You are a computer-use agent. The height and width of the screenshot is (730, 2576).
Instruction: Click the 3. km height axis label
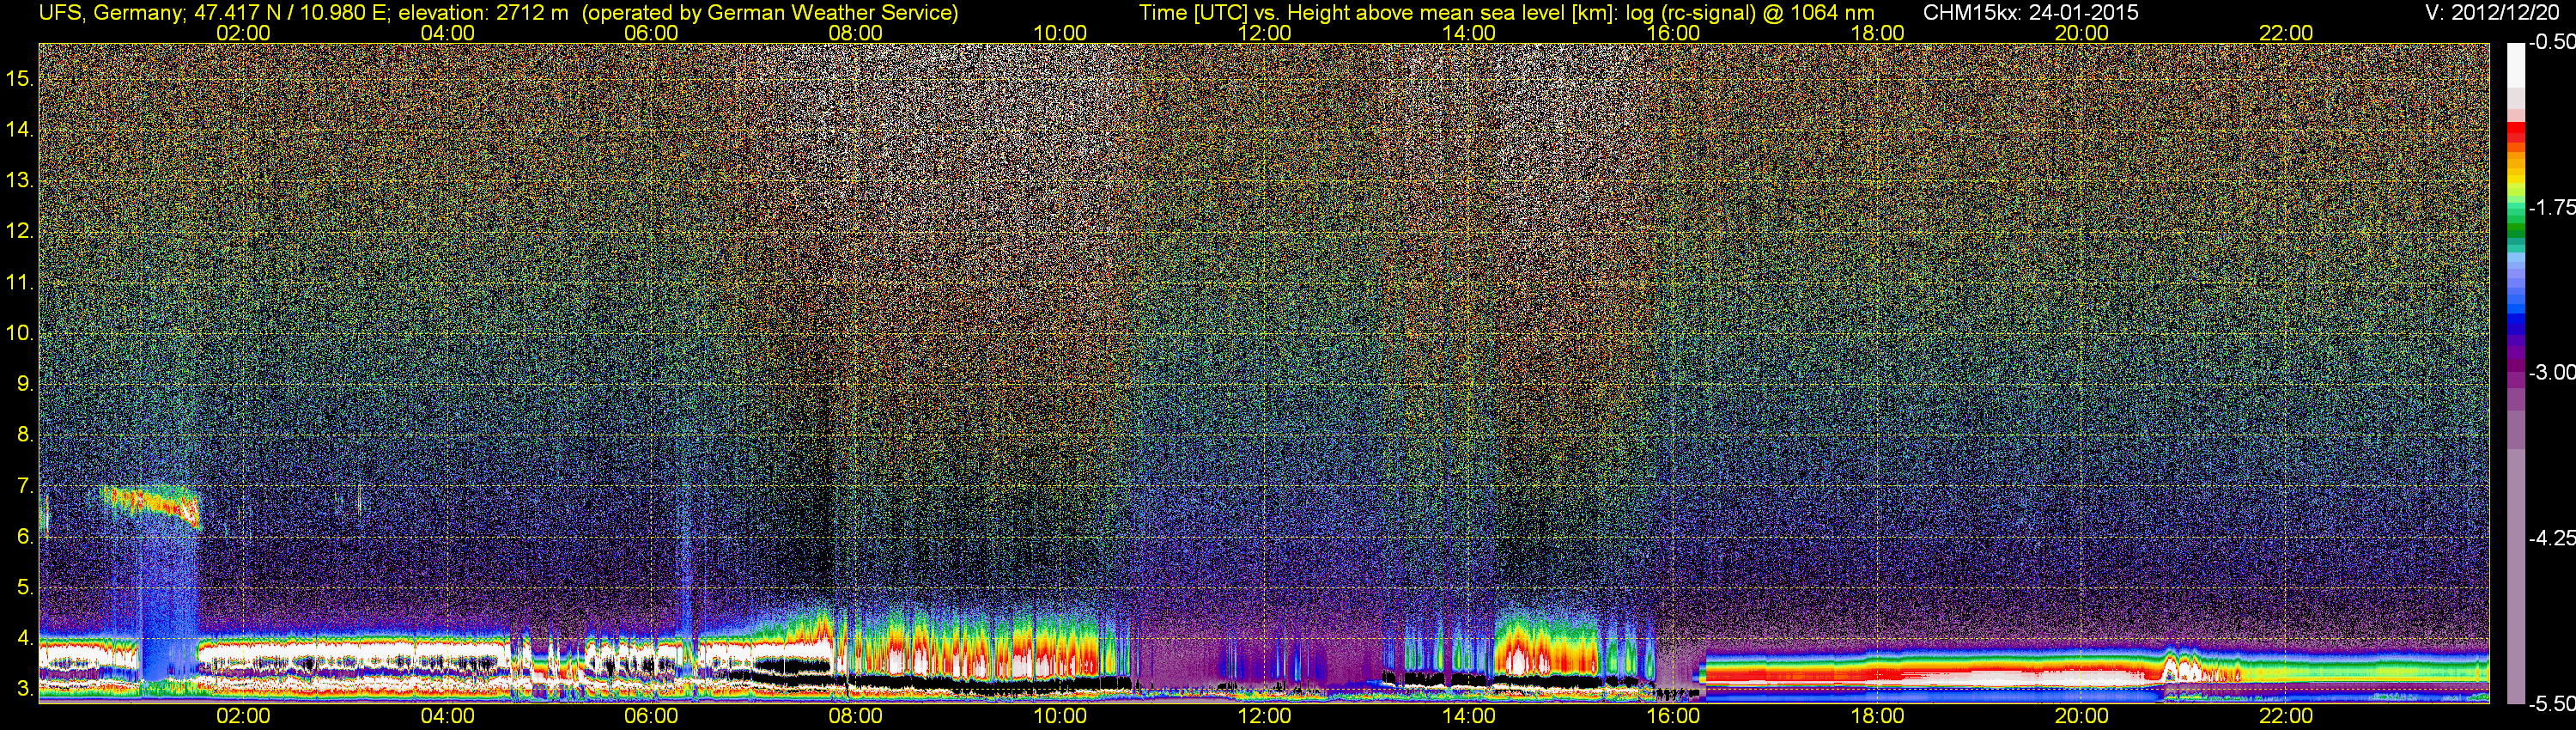[25, 689]
